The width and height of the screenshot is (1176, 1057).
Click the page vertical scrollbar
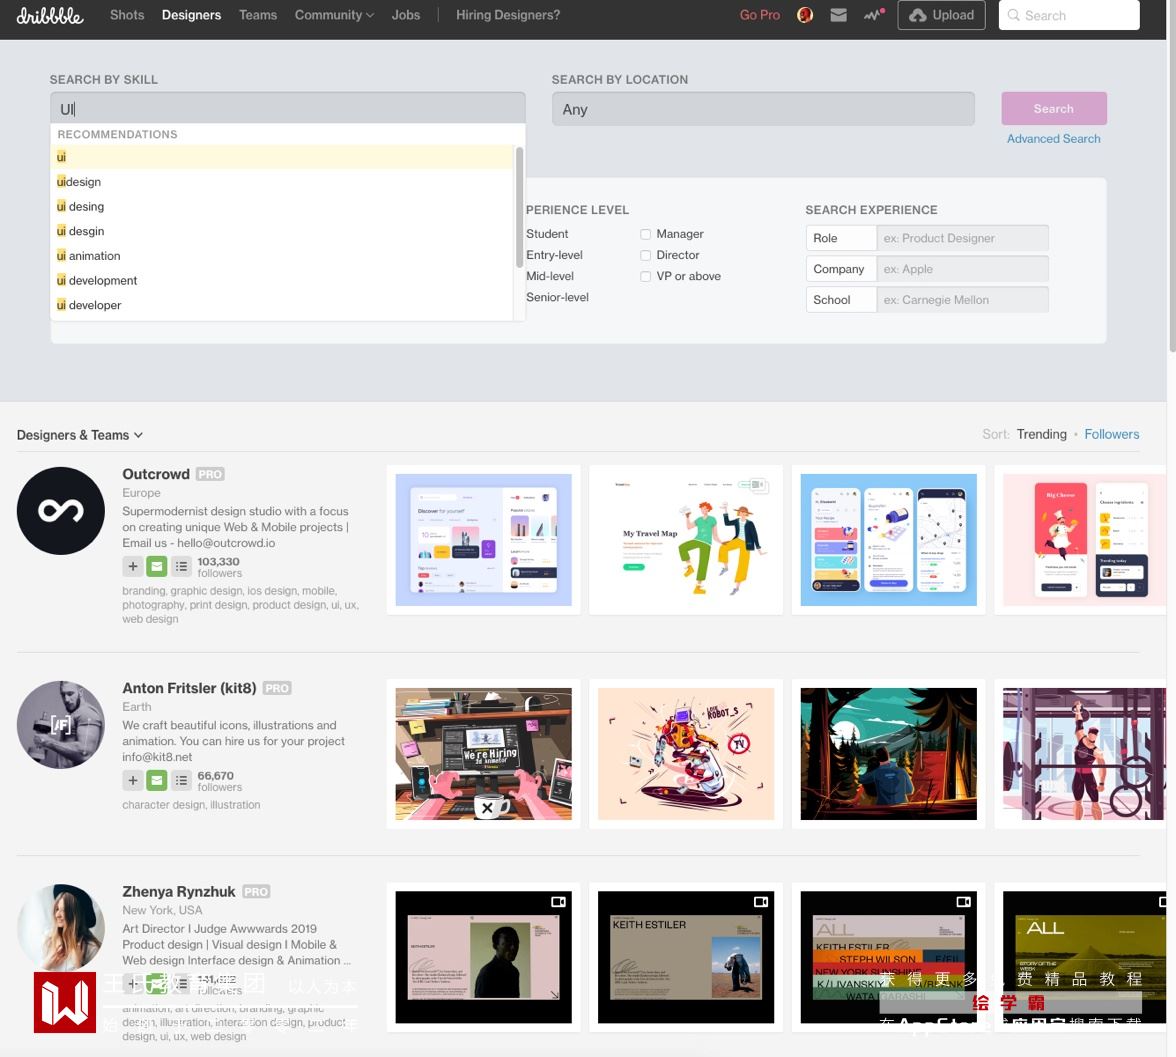pyautogui.click(x=1172, y=176)
